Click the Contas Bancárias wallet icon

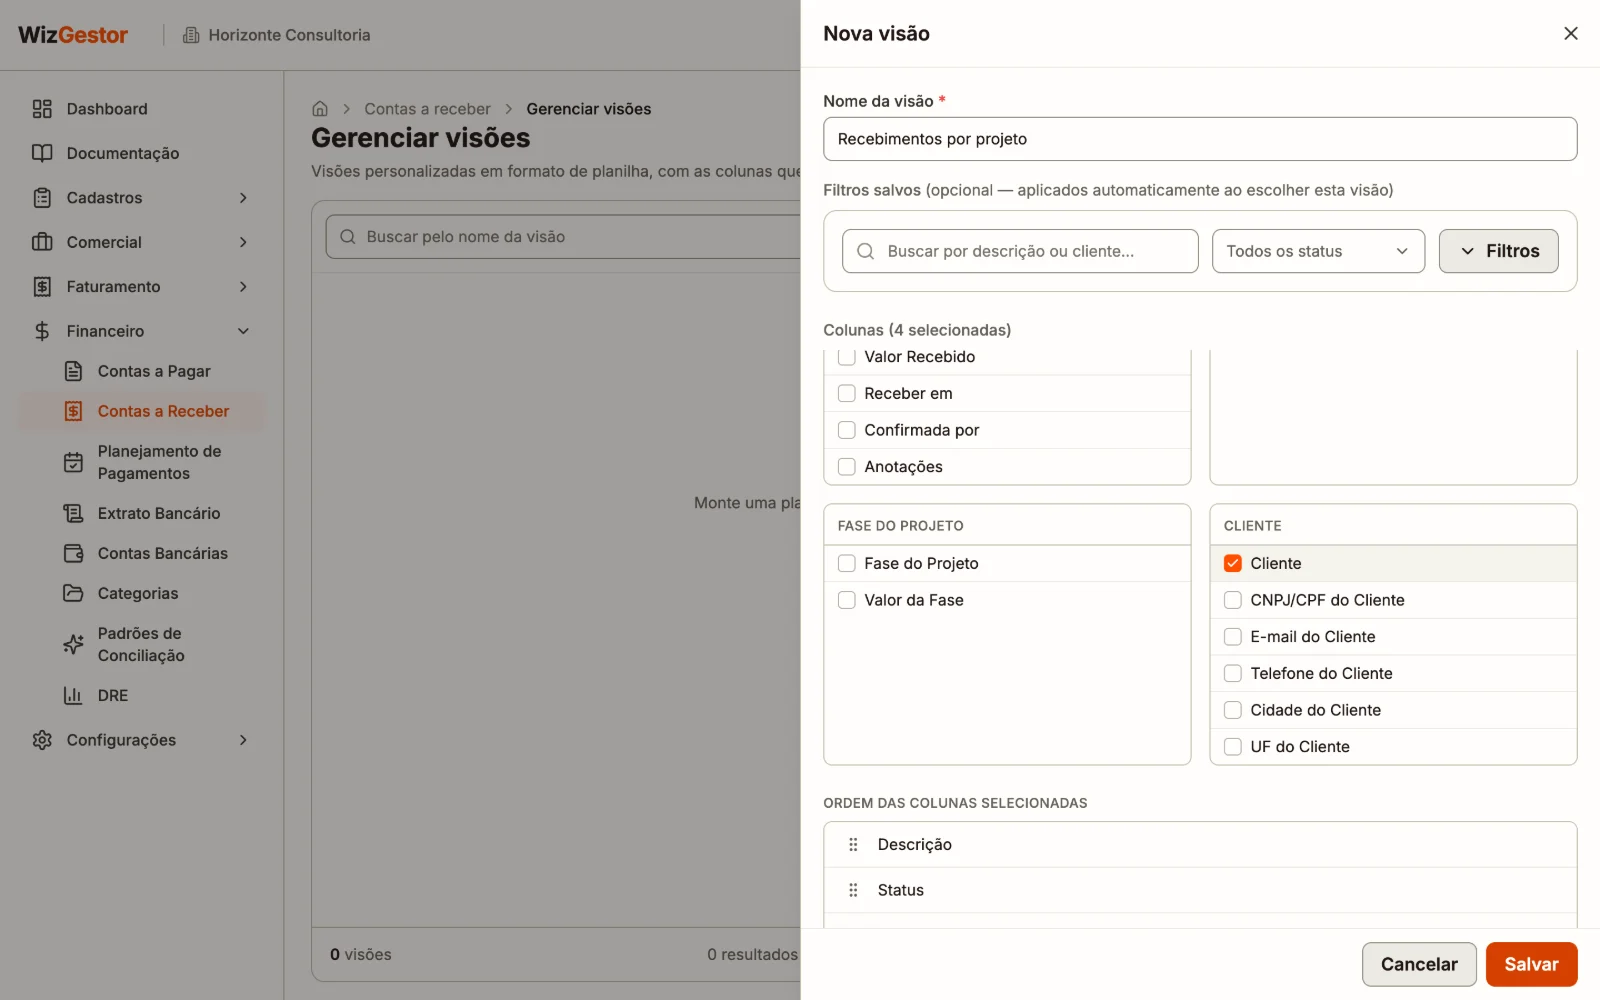point(73,553)
